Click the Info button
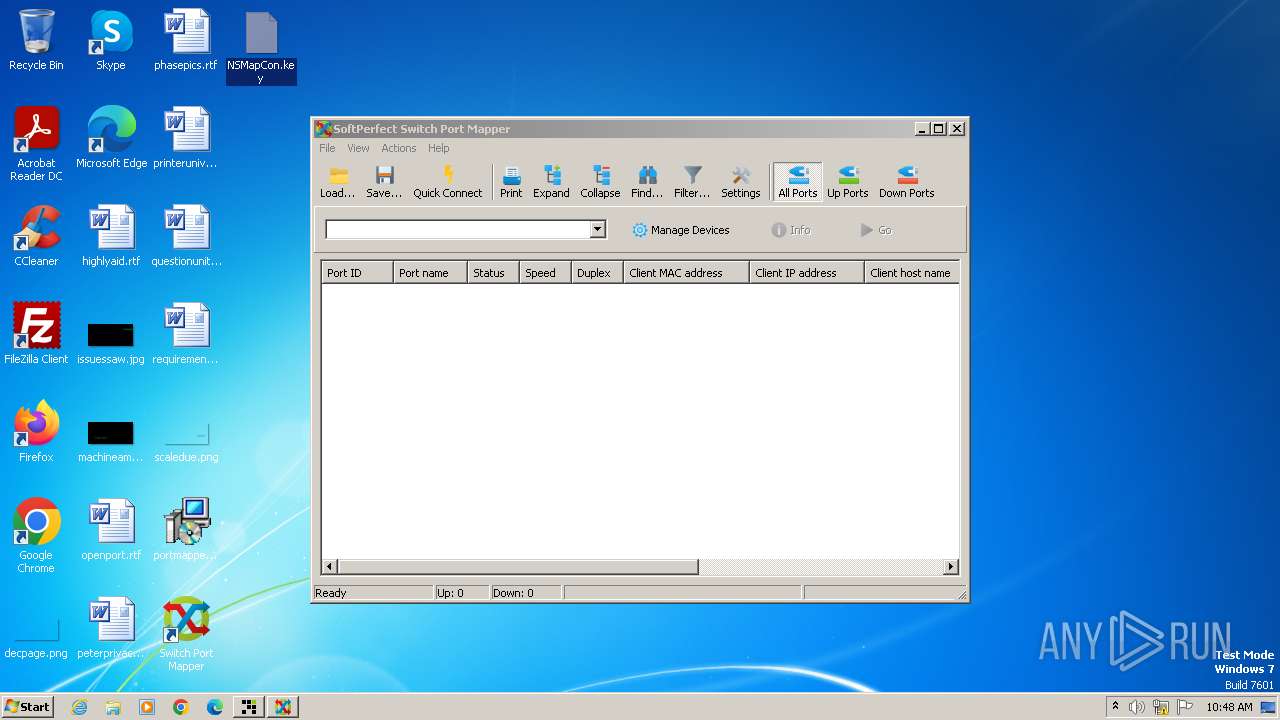This screenshot has width=1280, height=720. 791,230
